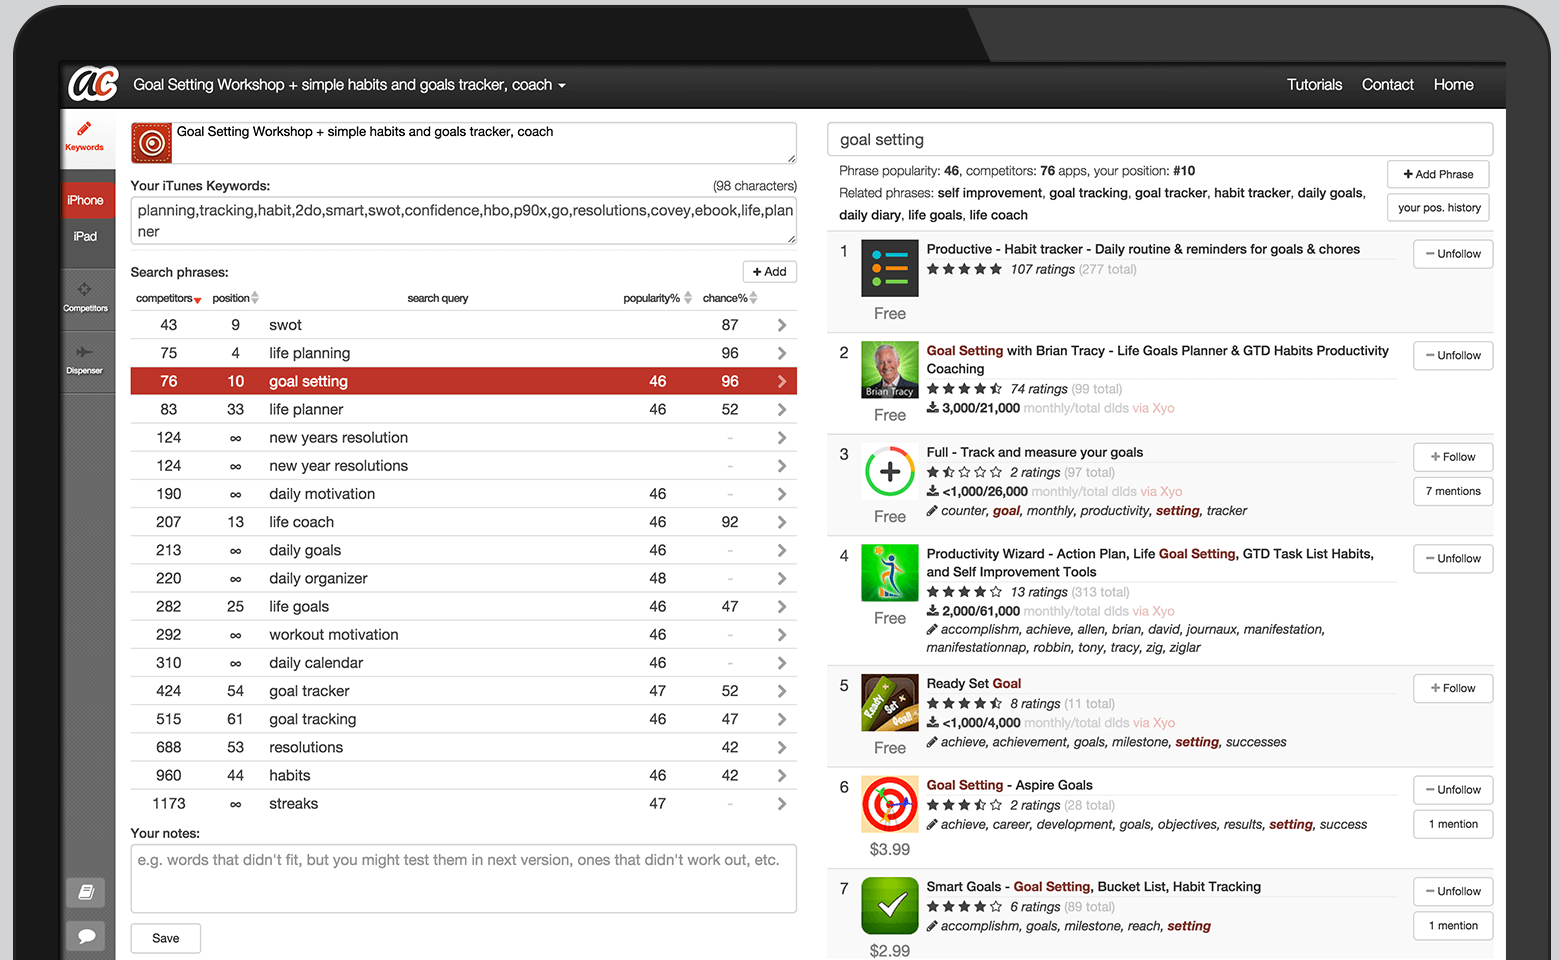Screen dimensions: 1560x960
Task: Sort by competitors column arrow
Action: tap(198, 300)
